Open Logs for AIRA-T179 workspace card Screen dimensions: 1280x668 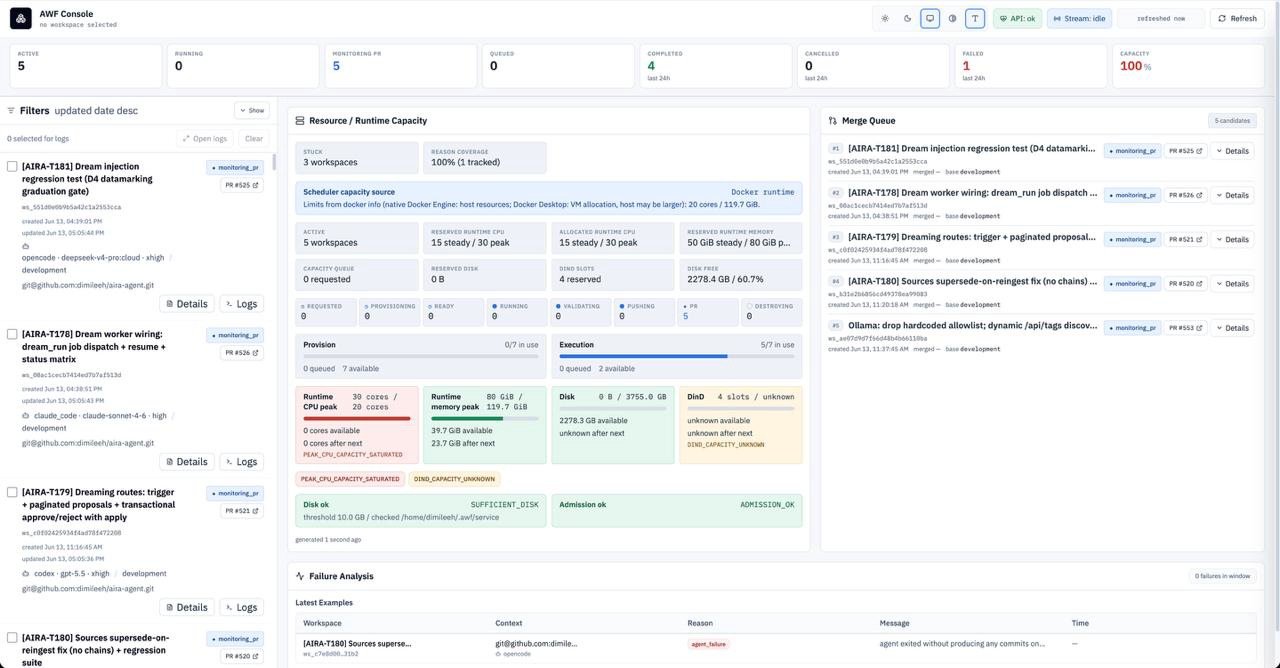(x=241, y=607)
